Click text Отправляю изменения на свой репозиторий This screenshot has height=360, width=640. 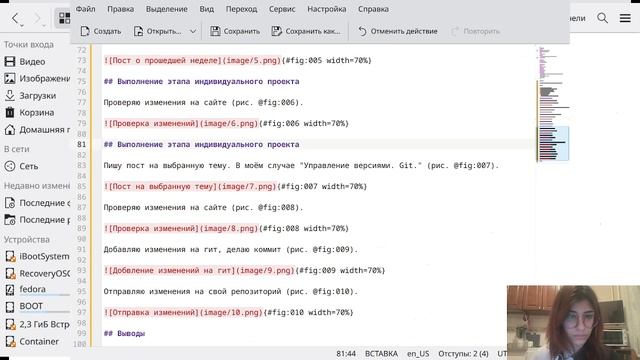point(192,291)
